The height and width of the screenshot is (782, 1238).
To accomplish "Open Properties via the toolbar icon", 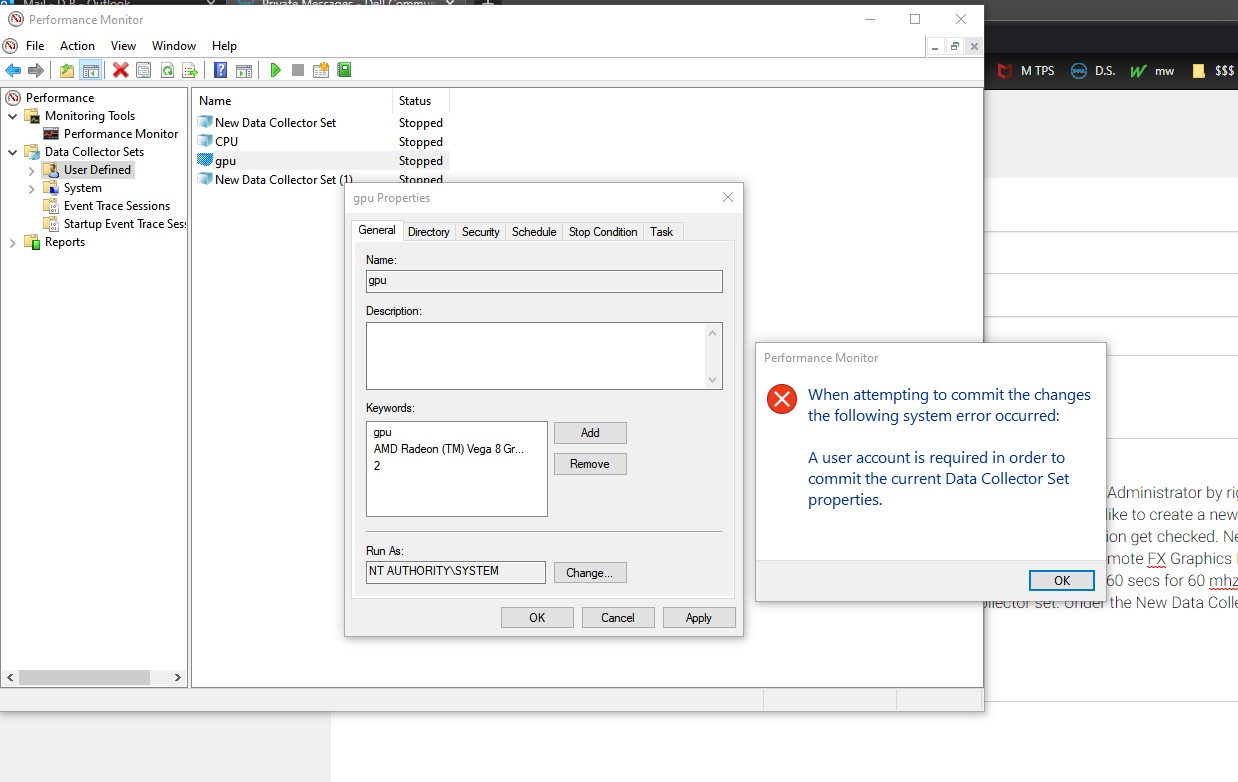I will (x=144, y=70).
